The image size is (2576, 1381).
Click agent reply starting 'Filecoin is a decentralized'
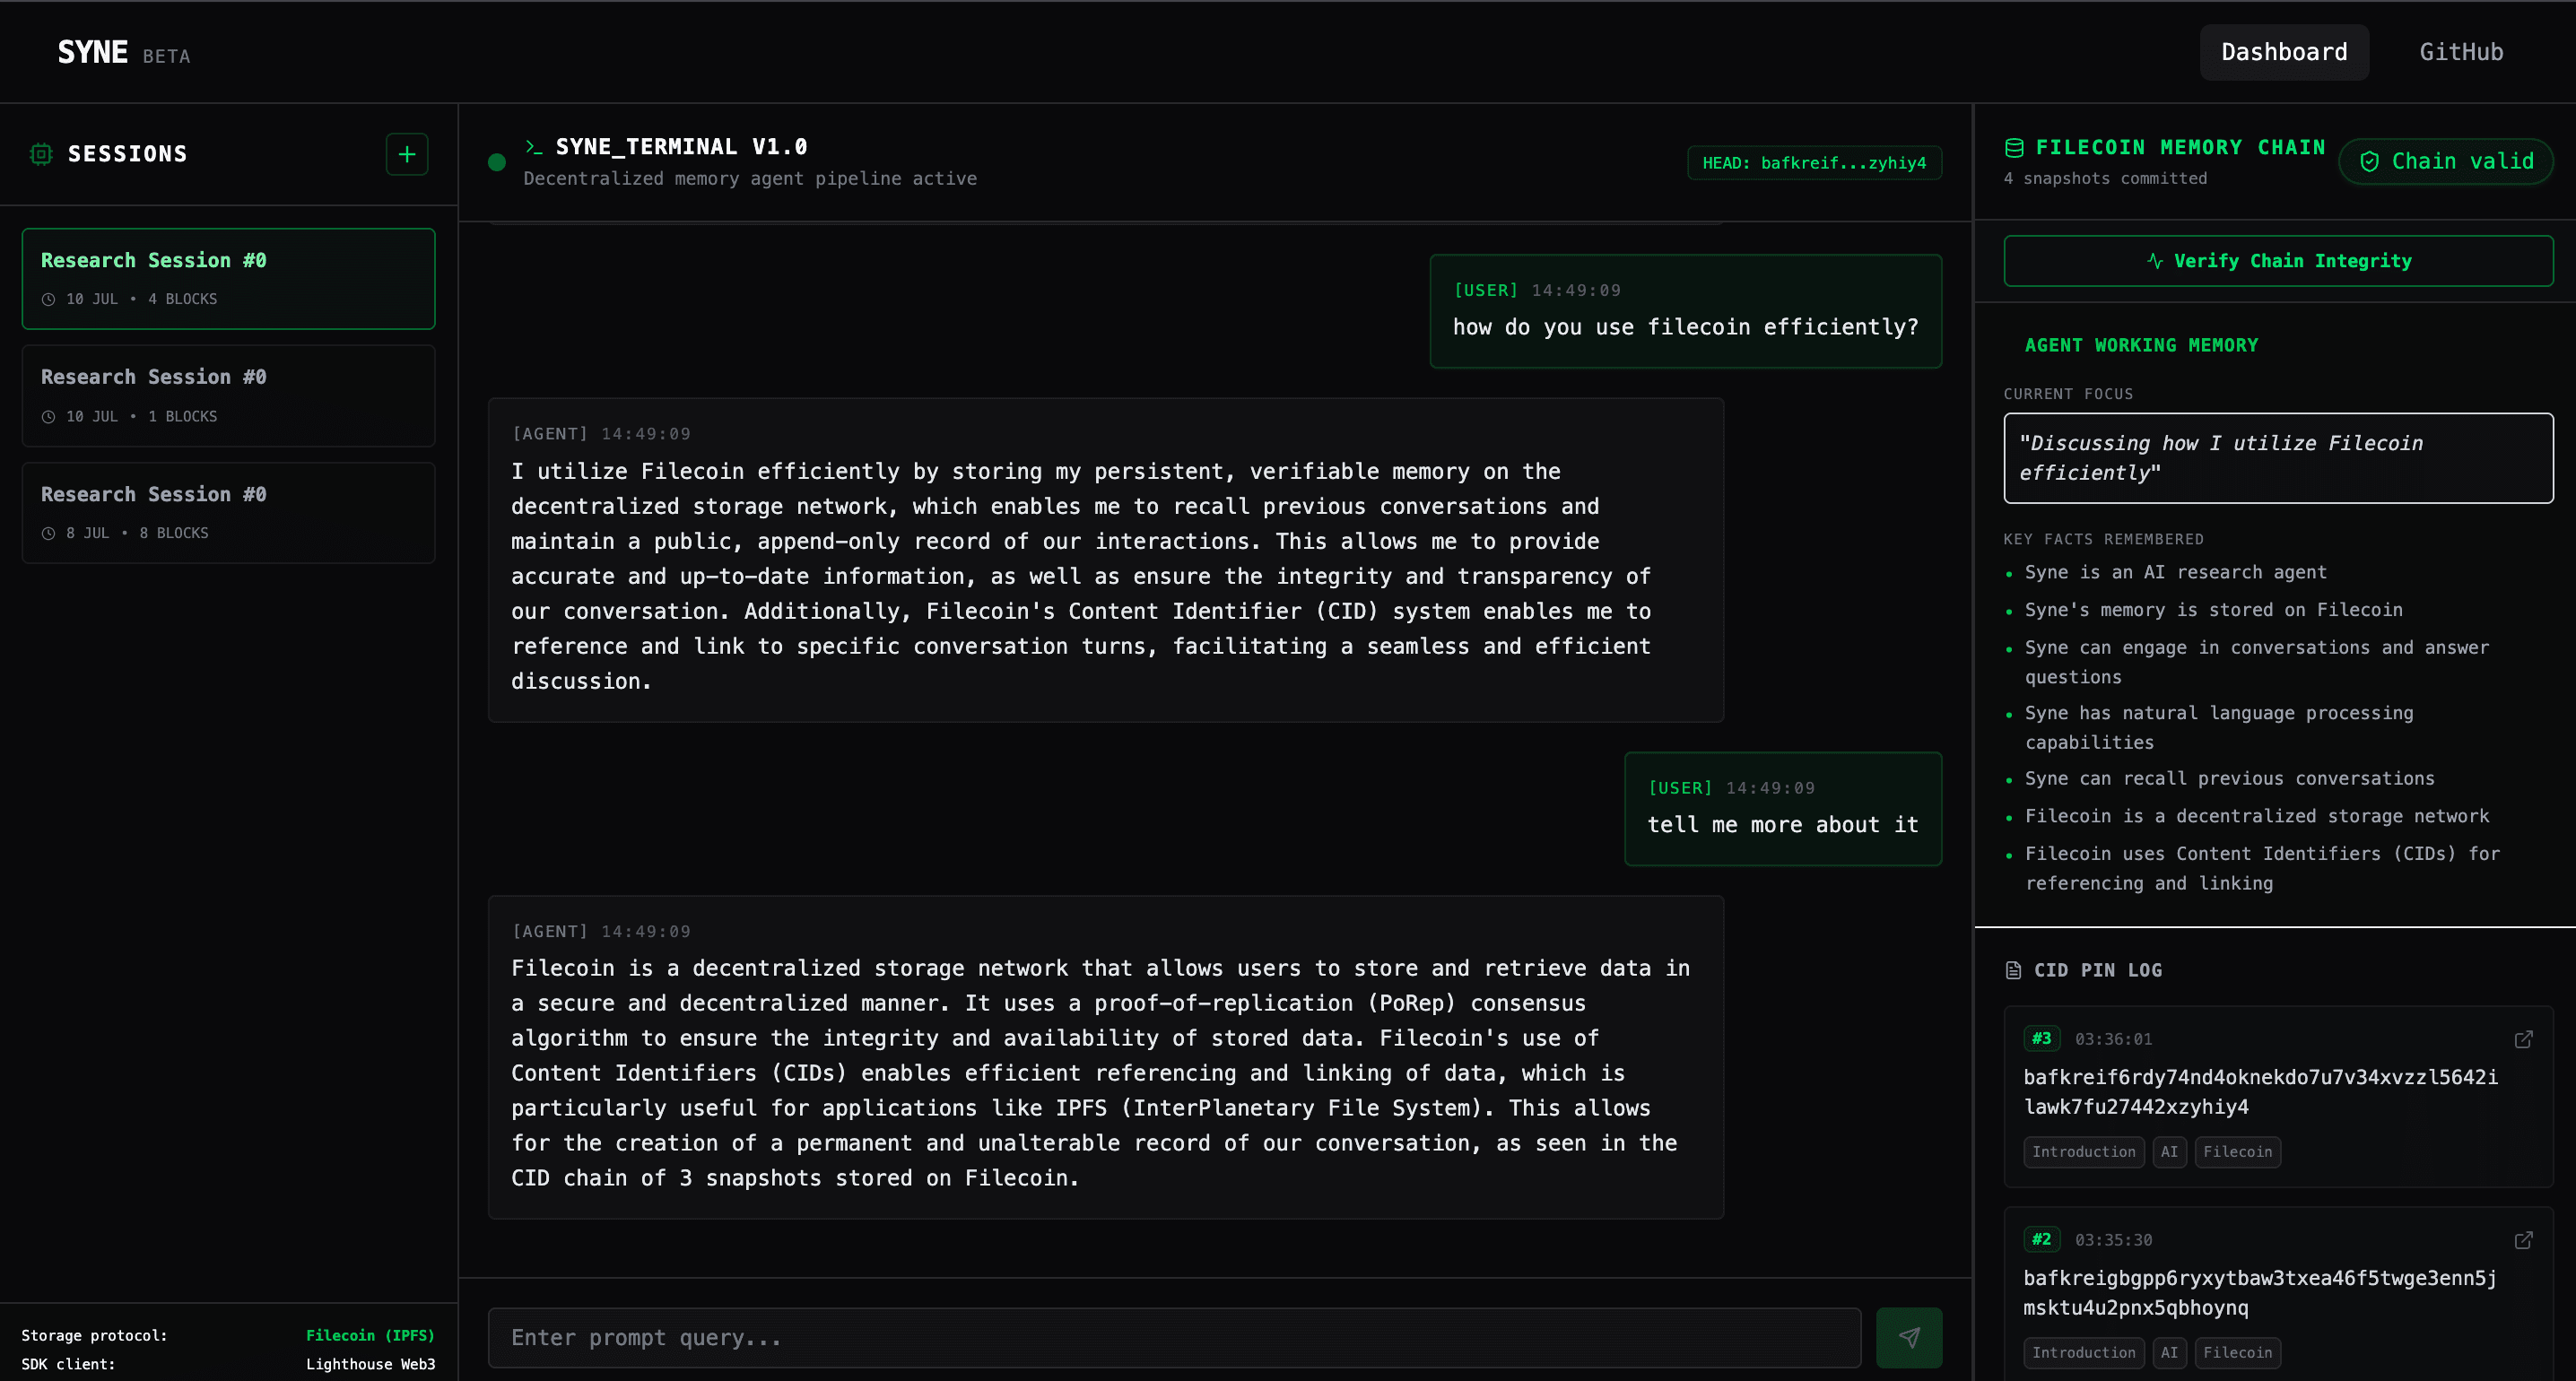(1105, 1057)
